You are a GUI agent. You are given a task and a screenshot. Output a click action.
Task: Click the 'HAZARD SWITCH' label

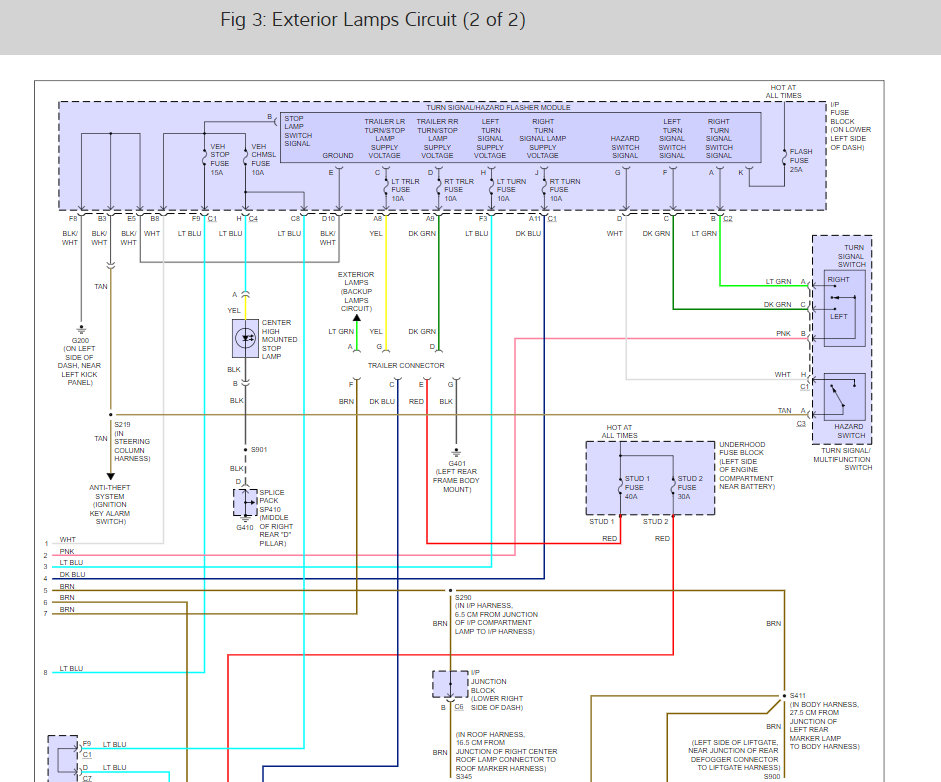(x=850, y=431)
